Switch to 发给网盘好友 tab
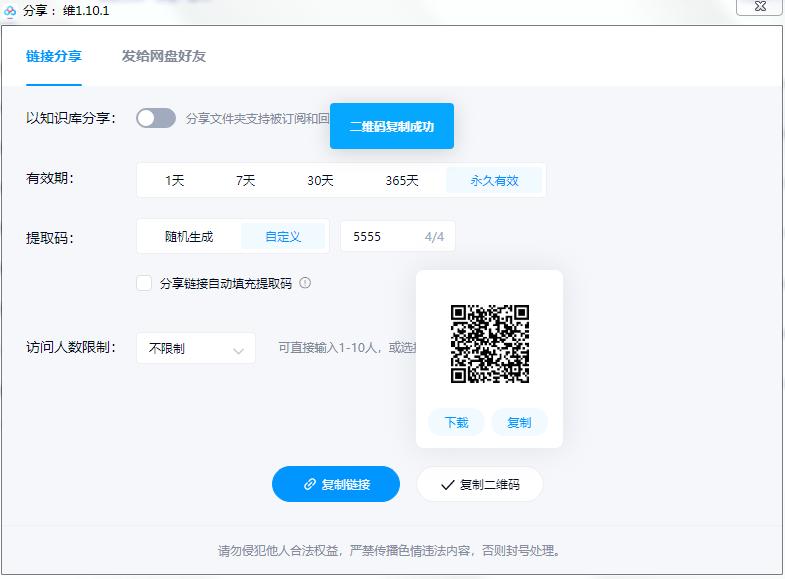Image resolution: width=785 pixels, height=579 pixels. (164, 56)
